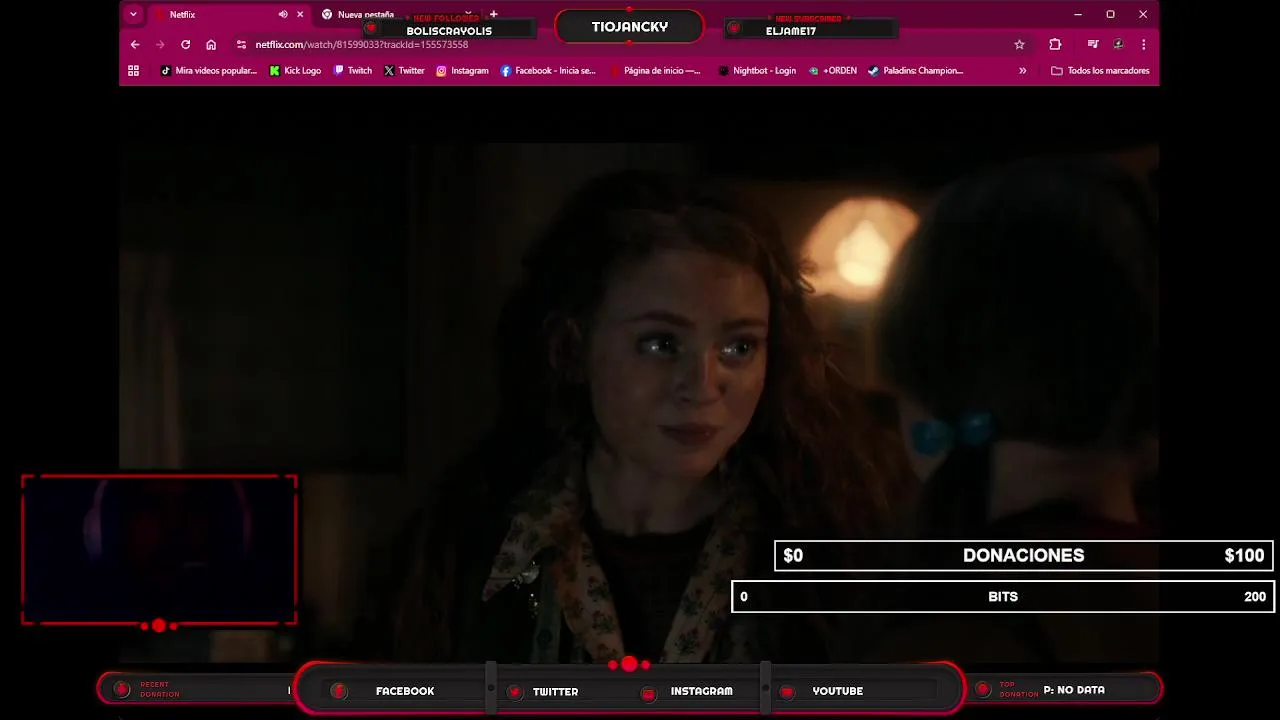Maximize the browser window

pos(1110,14)
